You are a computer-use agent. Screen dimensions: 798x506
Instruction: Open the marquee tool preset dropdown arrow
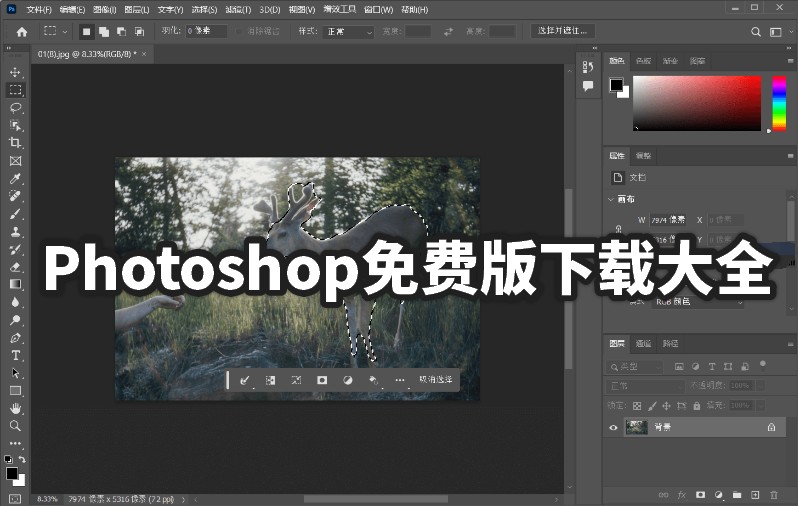pos(65,32)
